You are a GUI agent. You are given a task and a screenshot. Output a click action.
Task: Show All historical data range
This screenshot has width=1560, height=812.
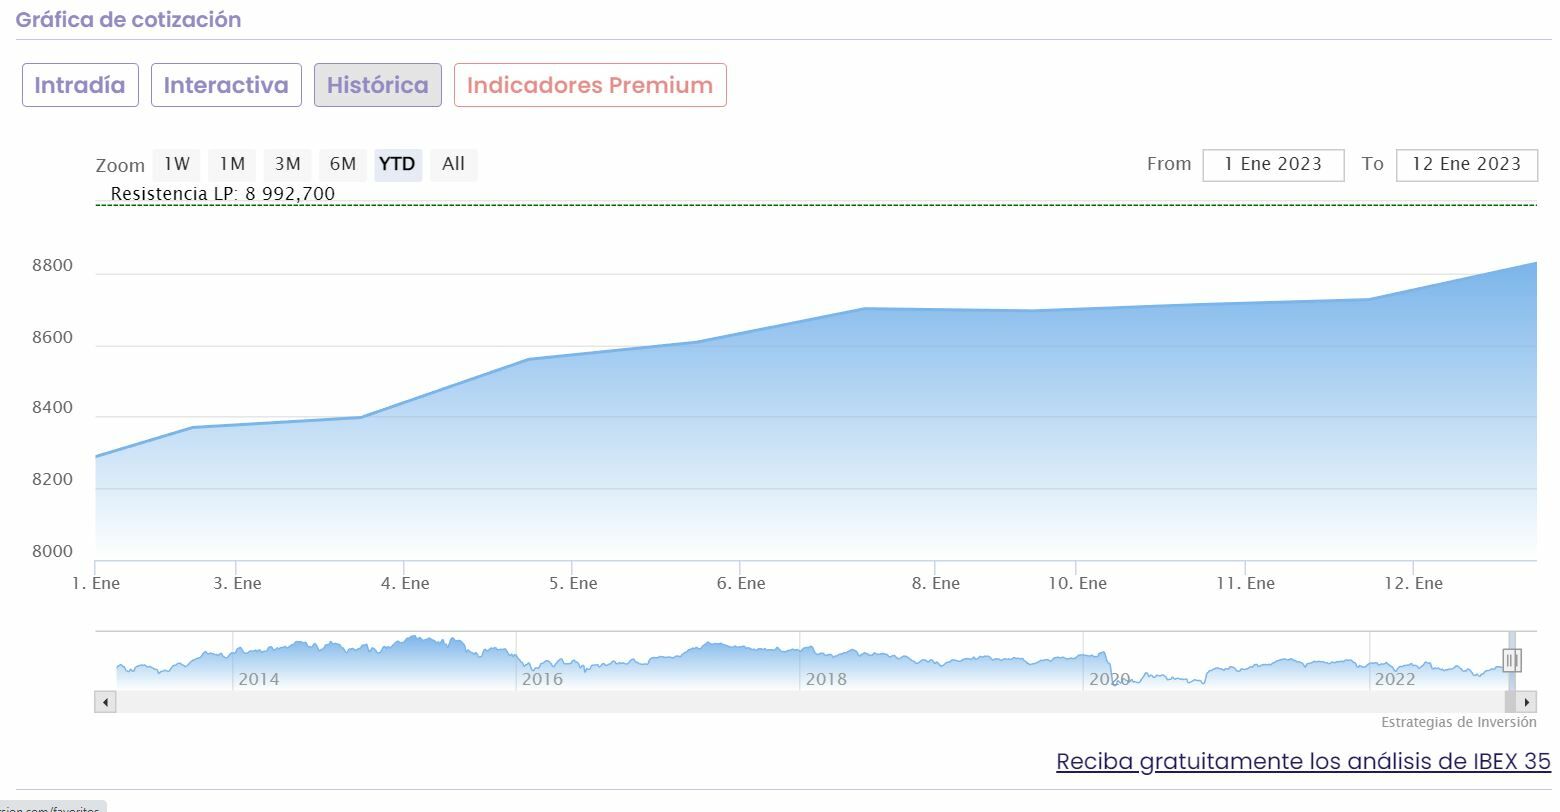point(453,164)
